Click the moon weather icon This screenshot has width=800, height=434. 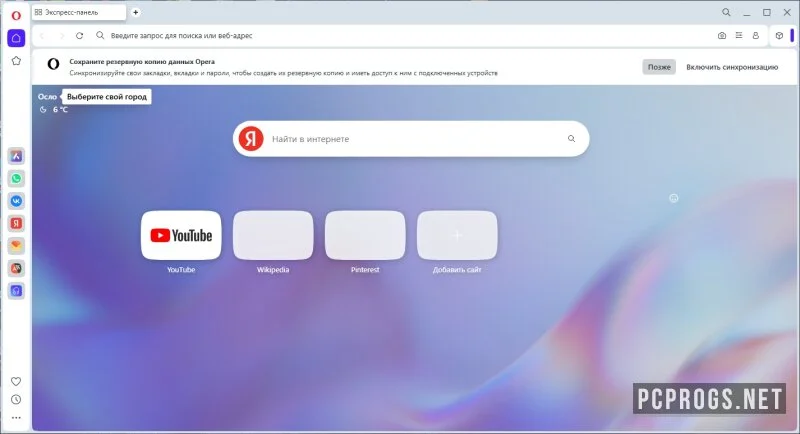click(43, 110)
